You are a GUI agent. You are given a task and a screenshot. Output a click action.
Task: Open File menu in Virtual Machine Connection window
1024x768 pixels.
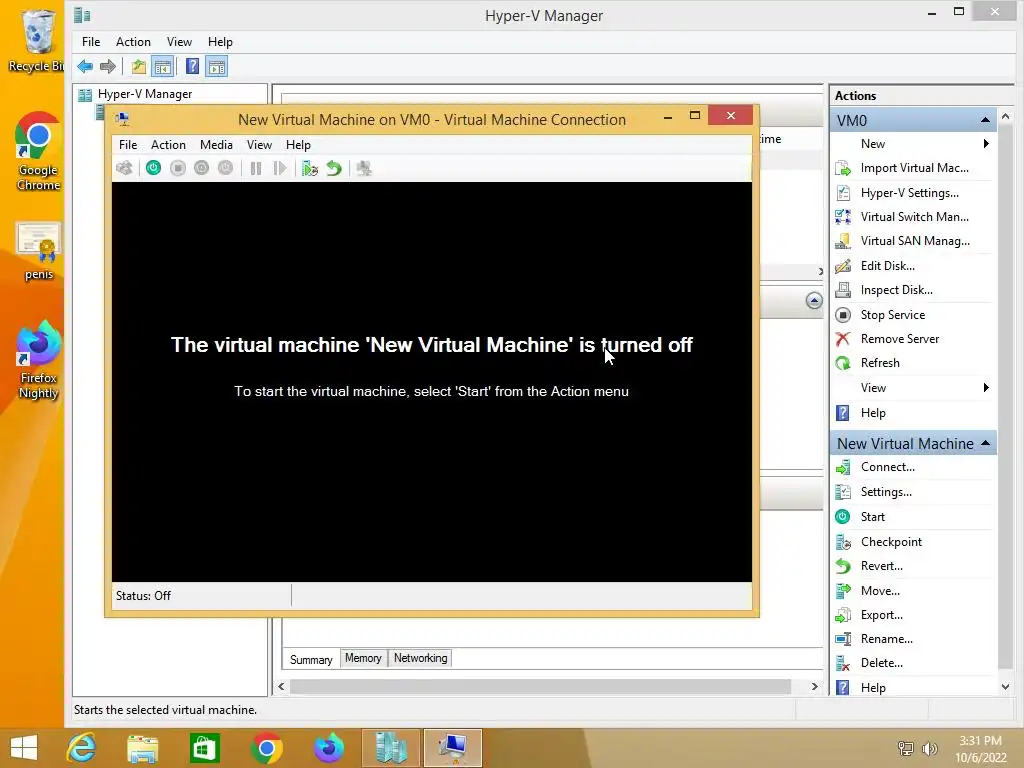[128, 145]
